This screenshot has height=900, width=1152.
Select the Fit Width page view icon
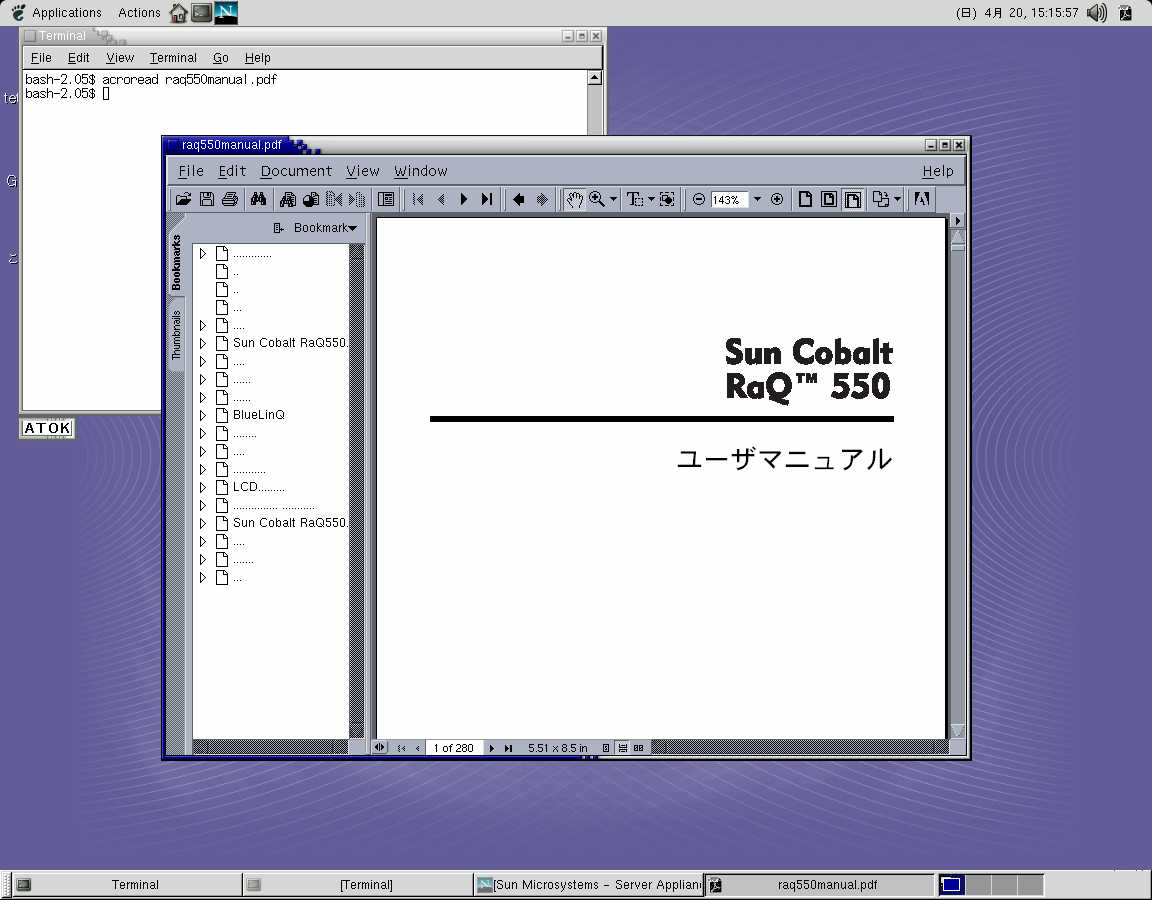852,200
